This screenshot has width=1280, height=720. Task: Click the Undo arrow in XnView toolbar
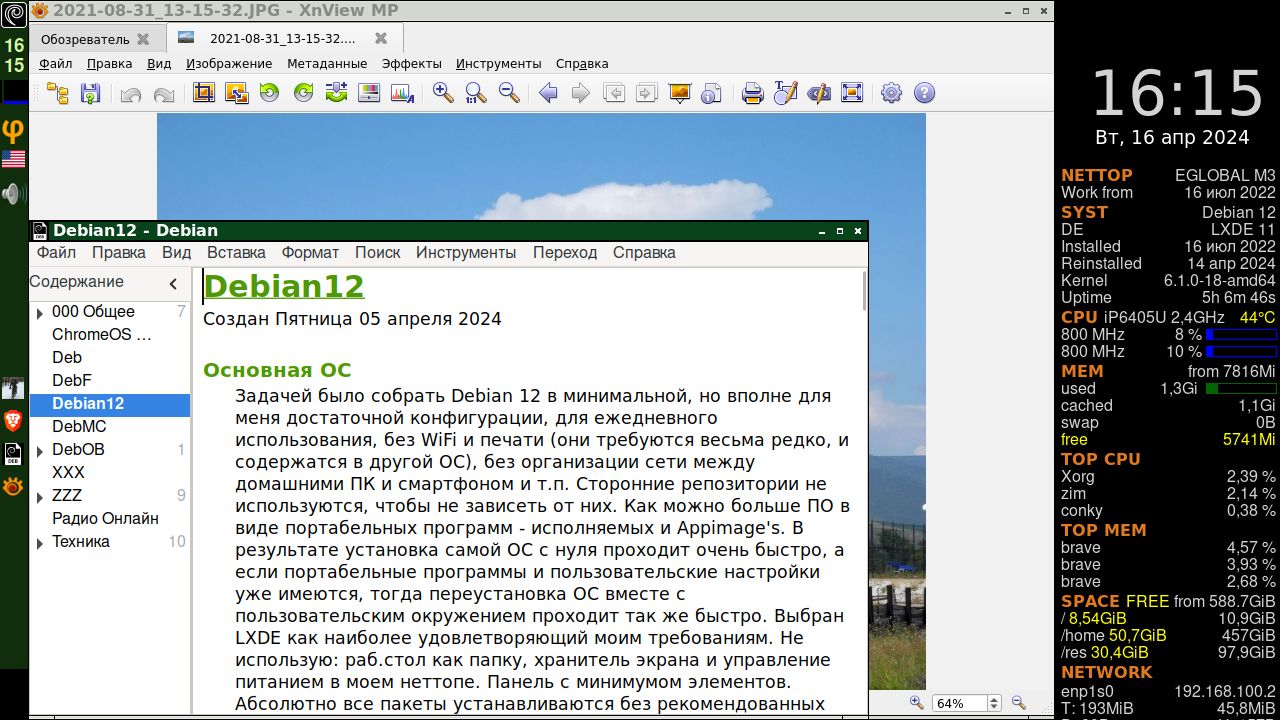[x=130, y=93]
